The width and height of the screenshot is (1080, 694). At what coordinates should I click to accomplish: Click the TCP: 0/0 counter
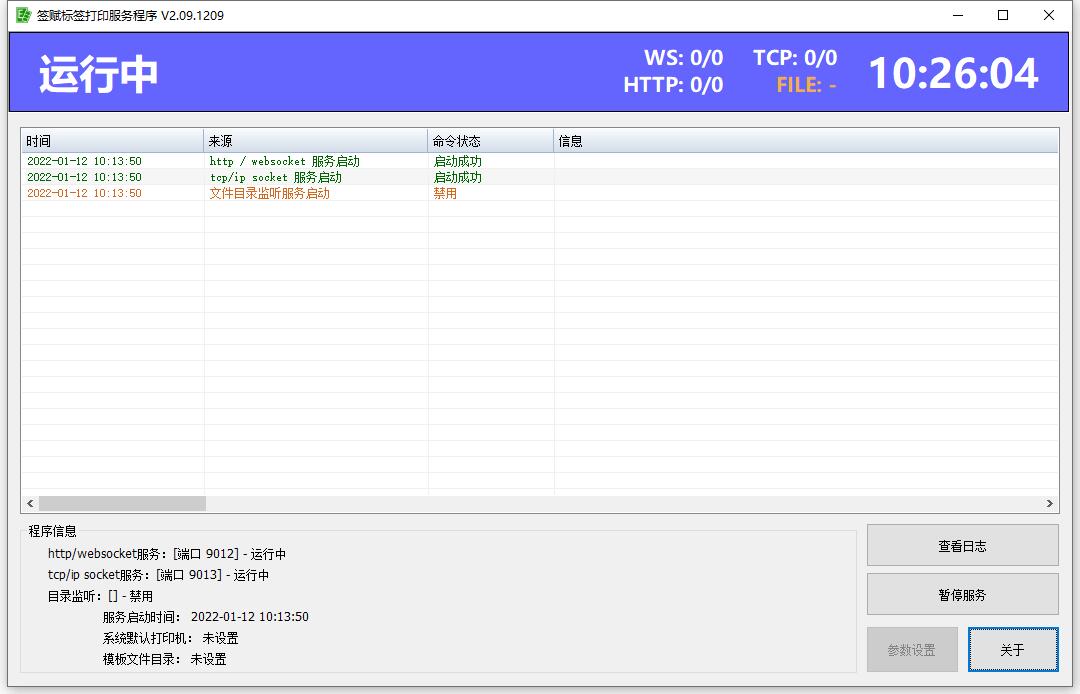point(795,57)
